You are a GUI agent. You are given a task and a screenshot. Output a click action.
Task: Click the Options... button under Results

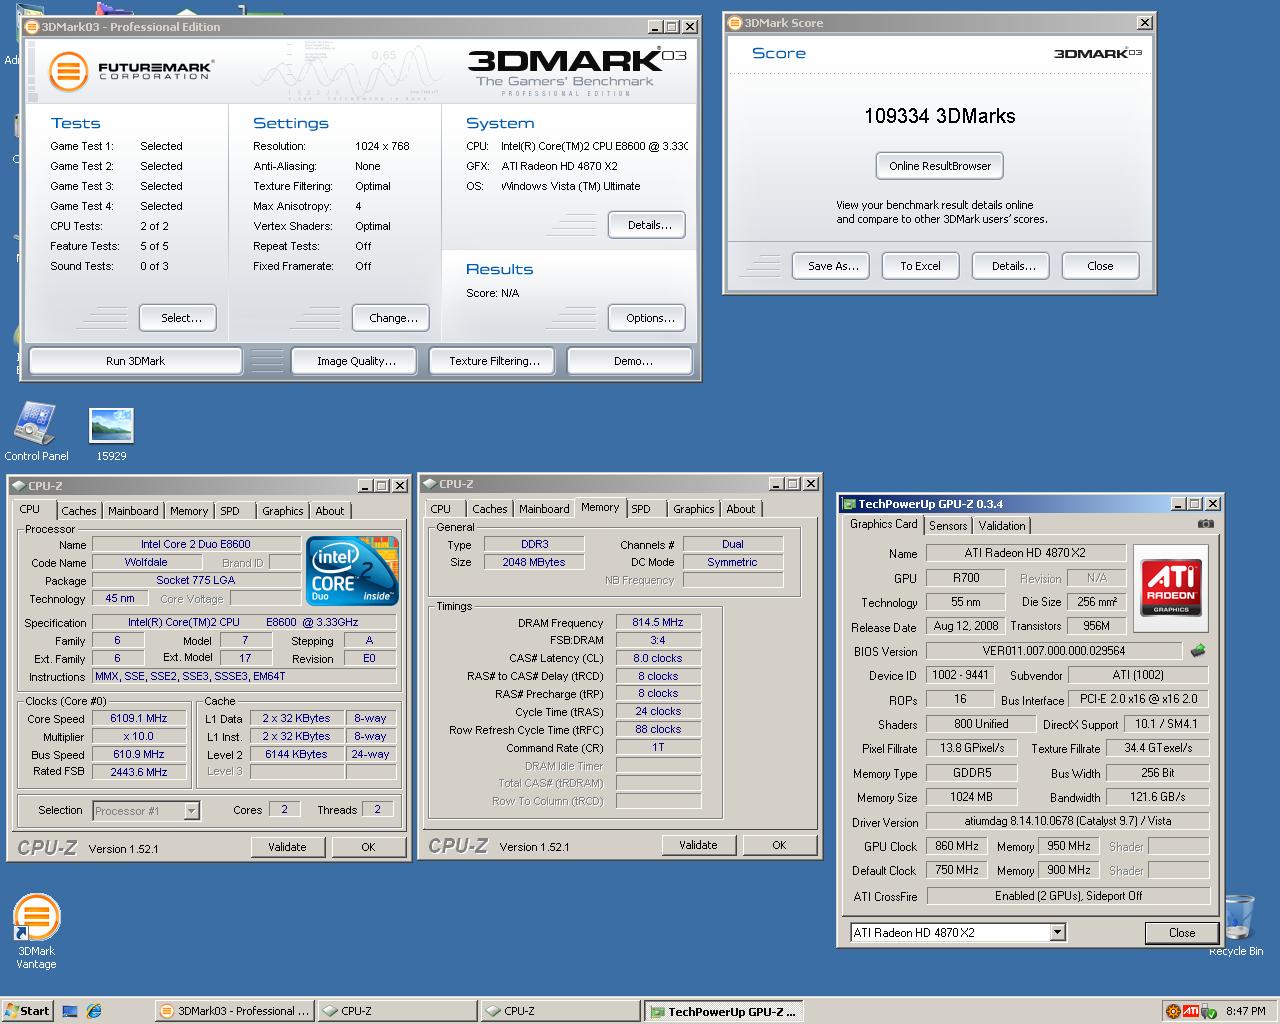pos(647,318)
